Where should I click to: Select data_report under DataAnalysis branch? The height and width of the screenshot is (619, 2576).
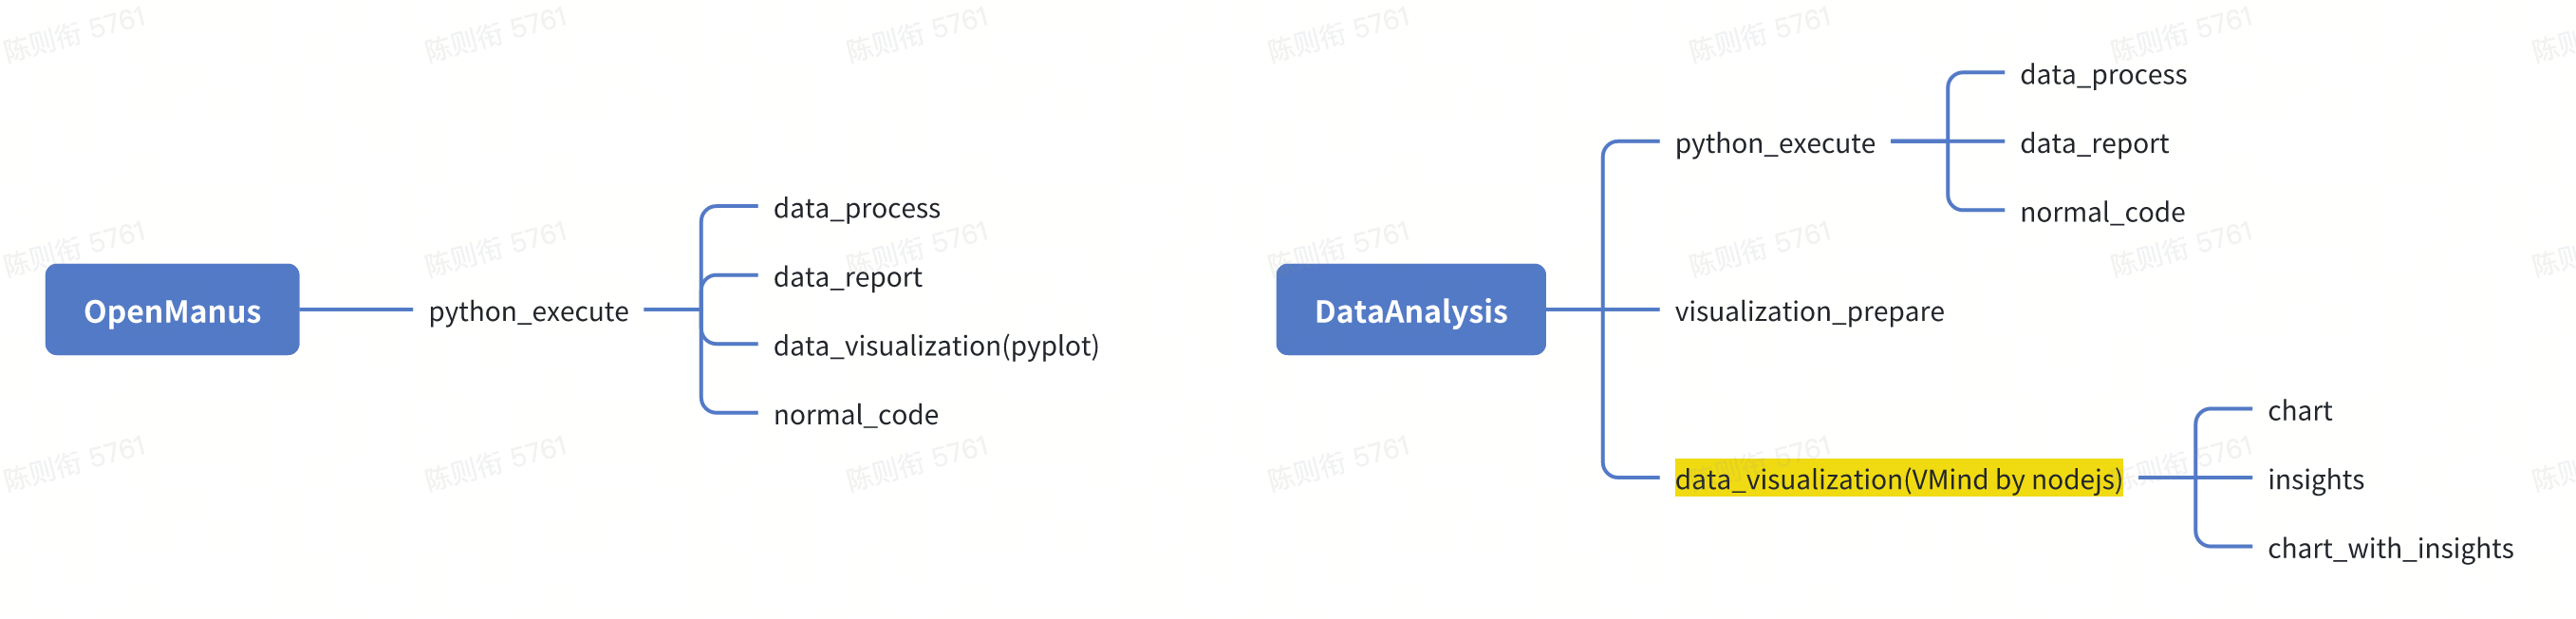pos(2094,143)
